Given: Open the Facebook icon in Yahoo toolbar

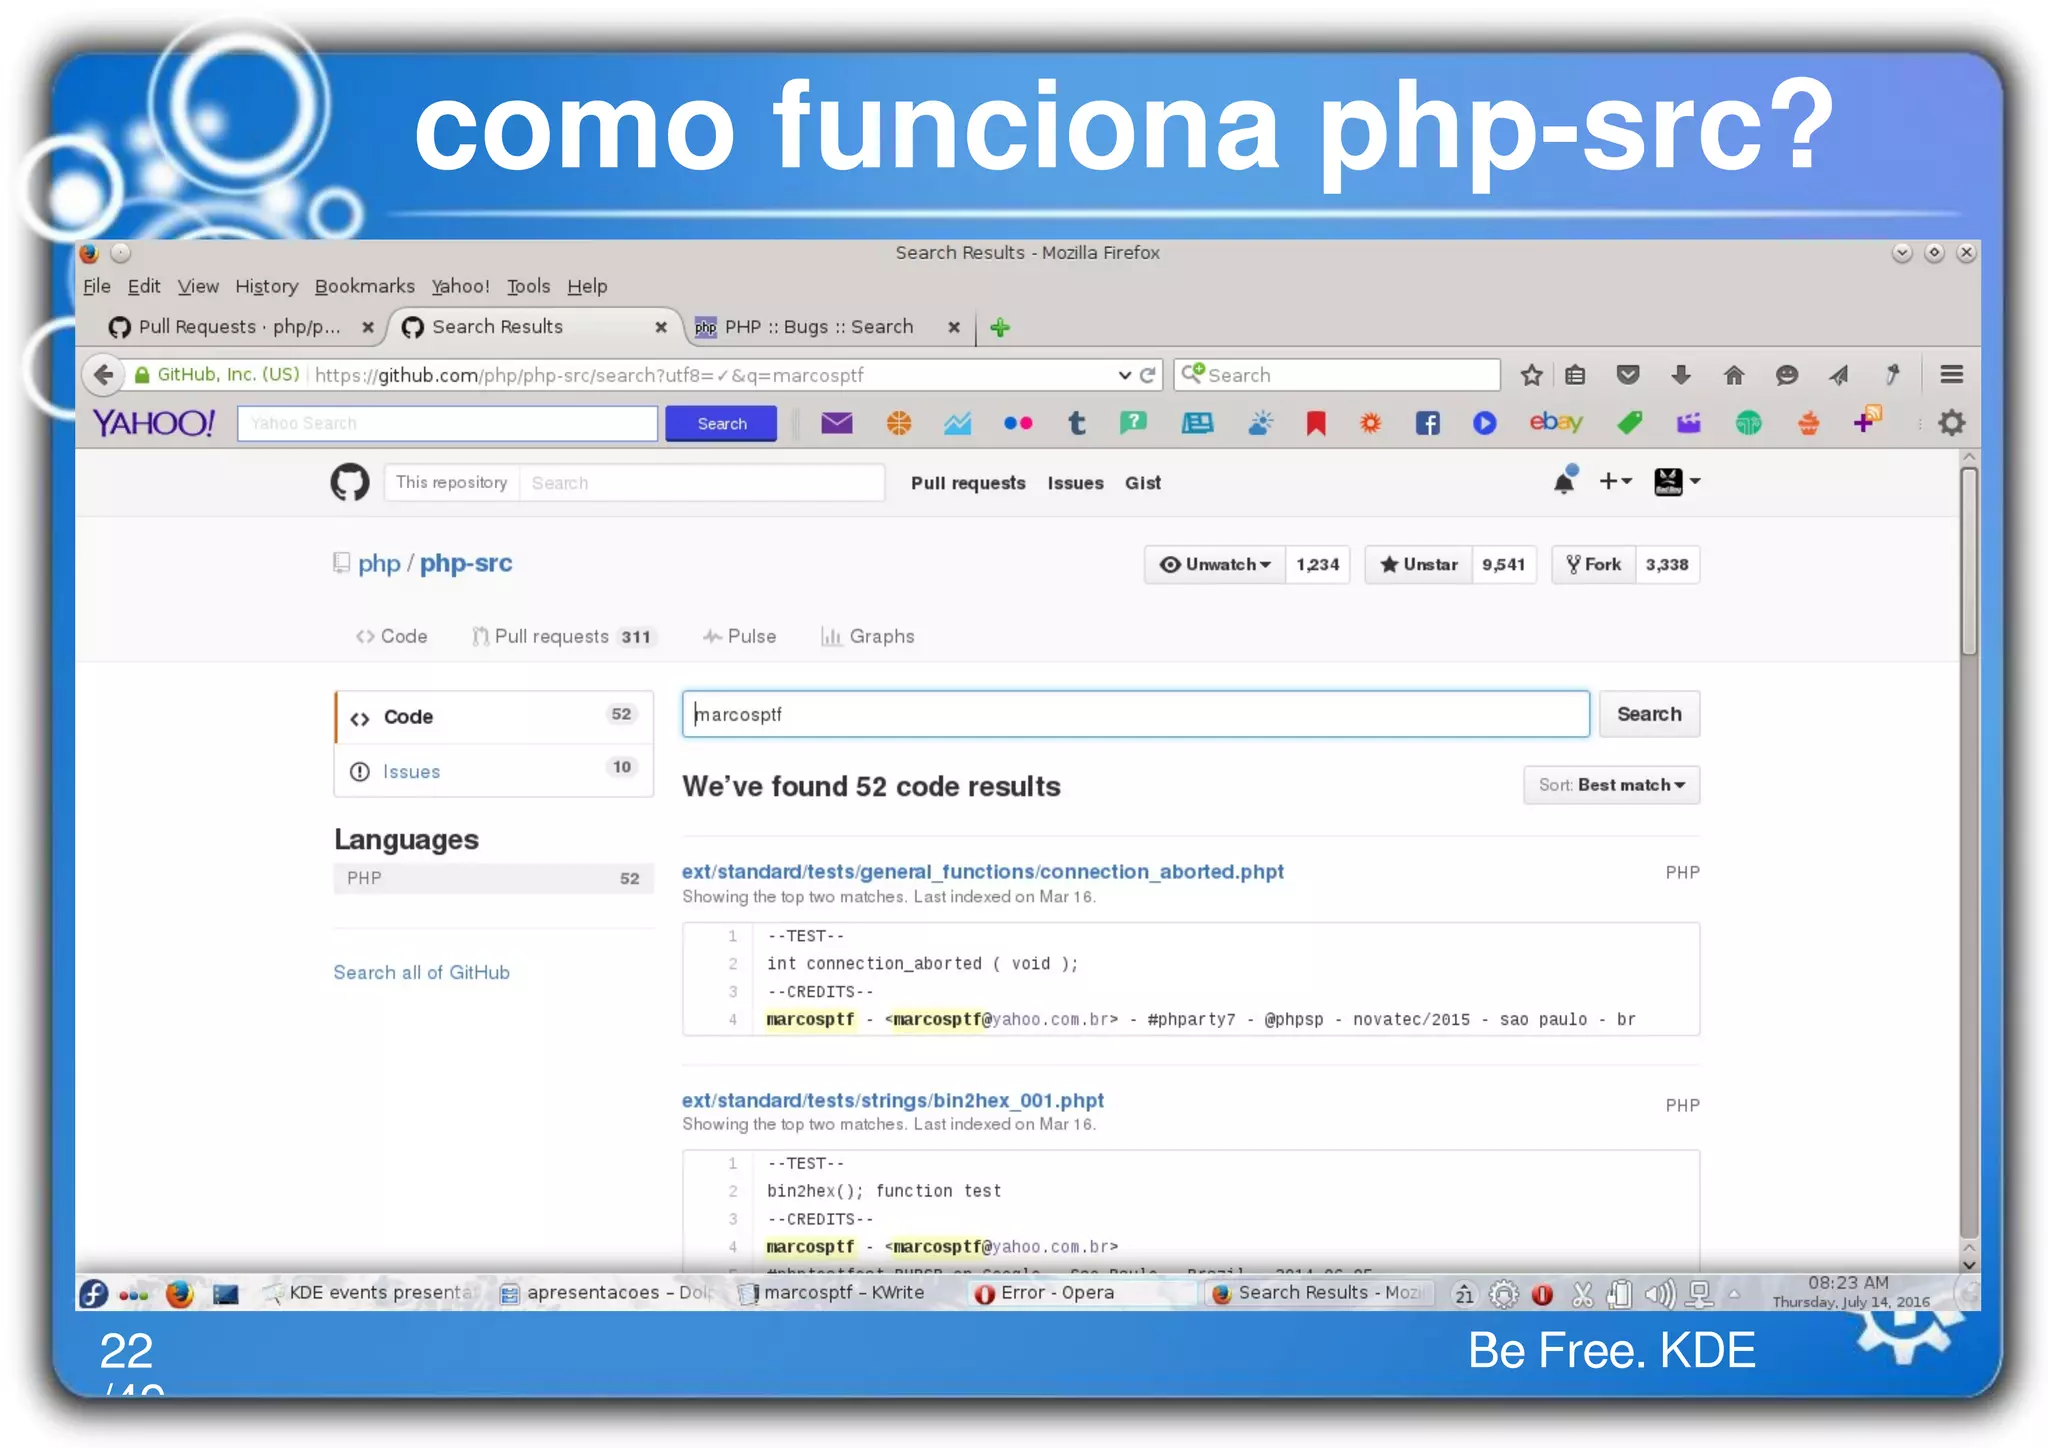Looking at the screenshot, I should pyautogui.click(x=1427, y=423).
